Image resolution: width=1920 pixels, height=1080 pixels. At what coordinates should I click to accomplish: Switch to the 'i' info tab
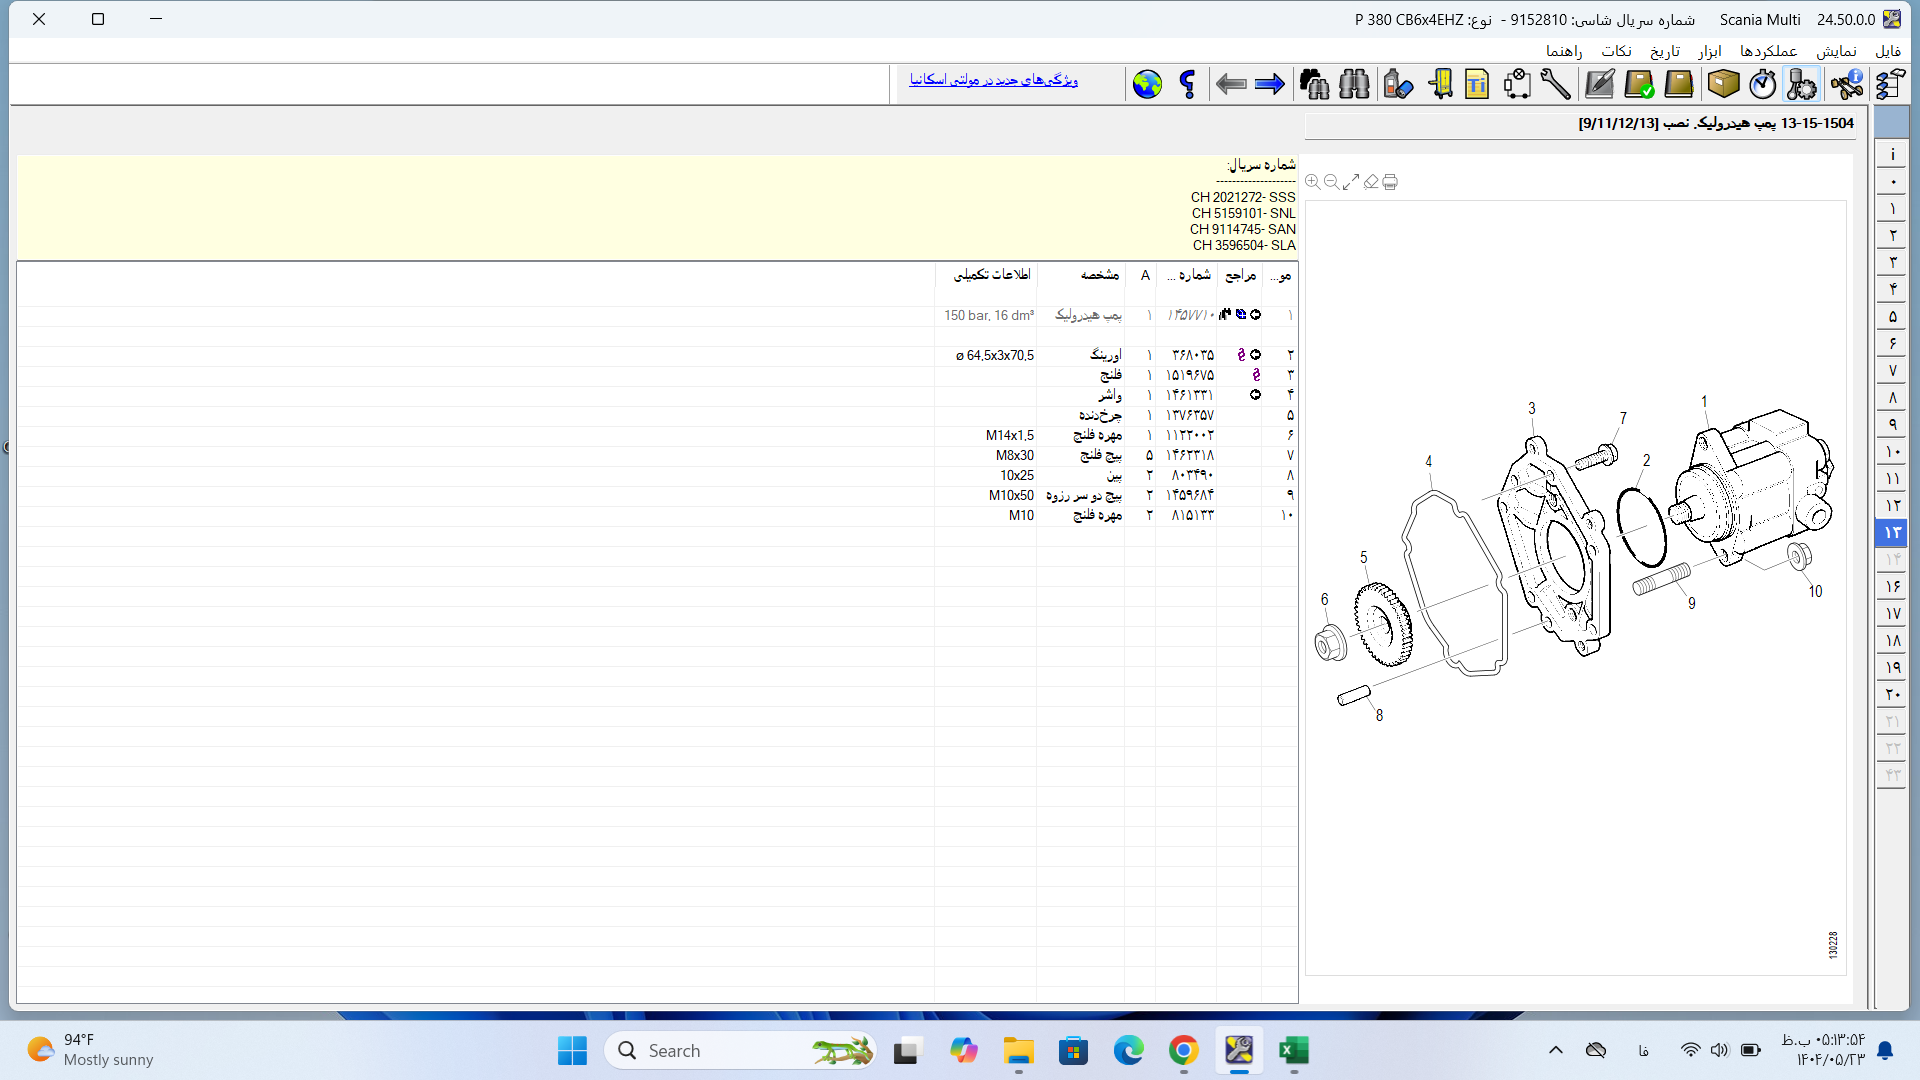coord(1892,155)
